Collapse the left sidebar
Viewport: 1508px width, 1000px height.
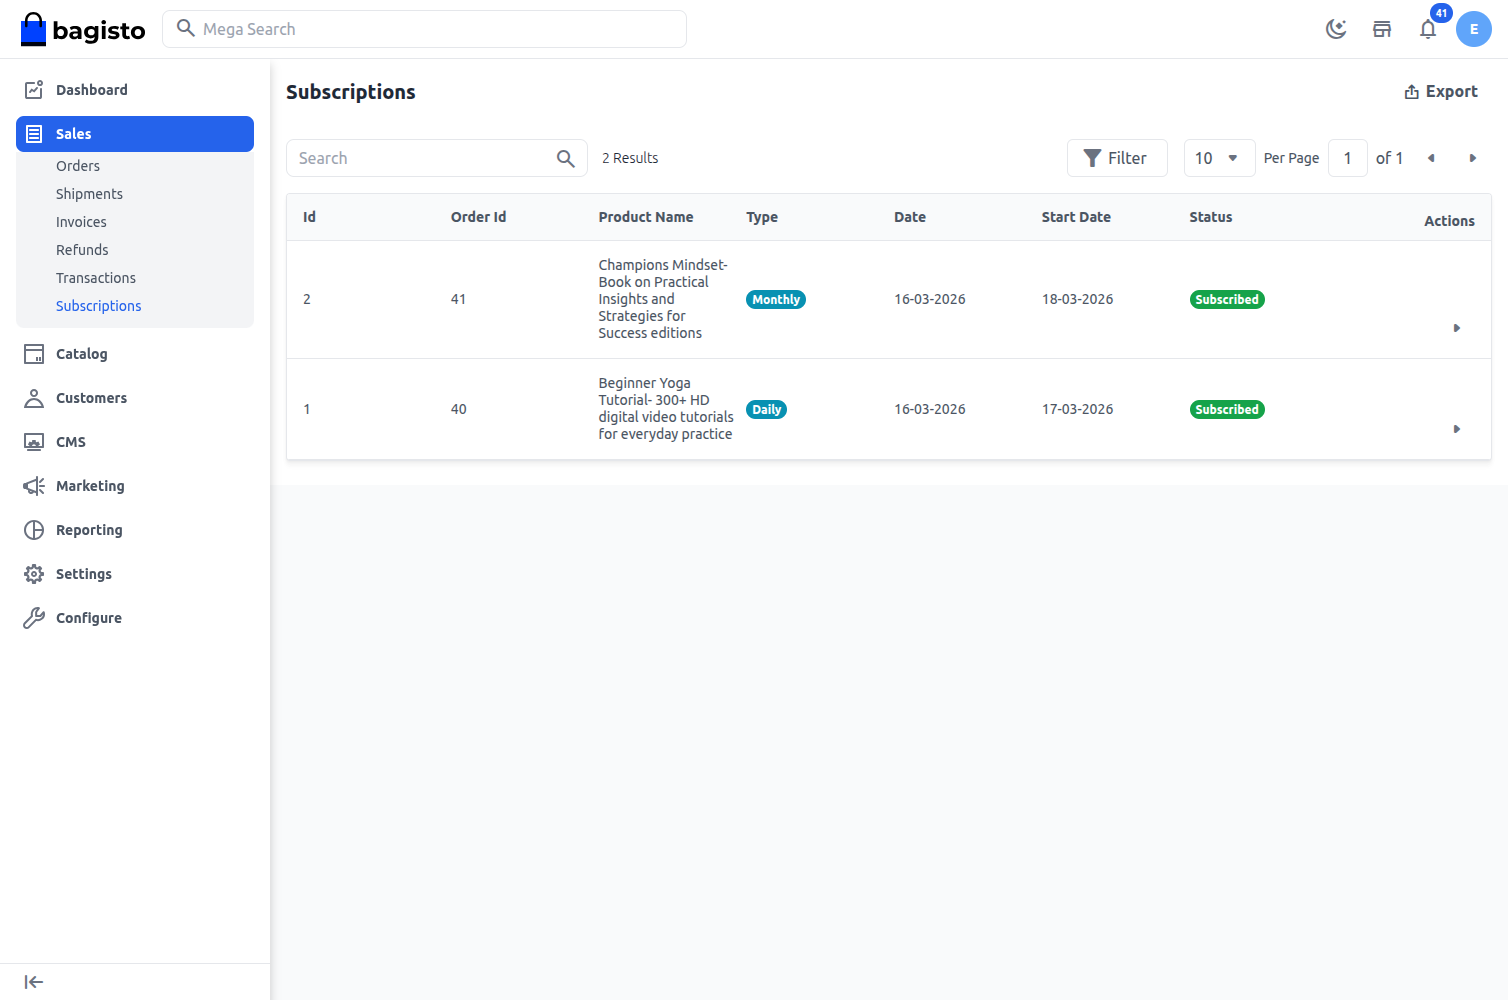[33, 981]
